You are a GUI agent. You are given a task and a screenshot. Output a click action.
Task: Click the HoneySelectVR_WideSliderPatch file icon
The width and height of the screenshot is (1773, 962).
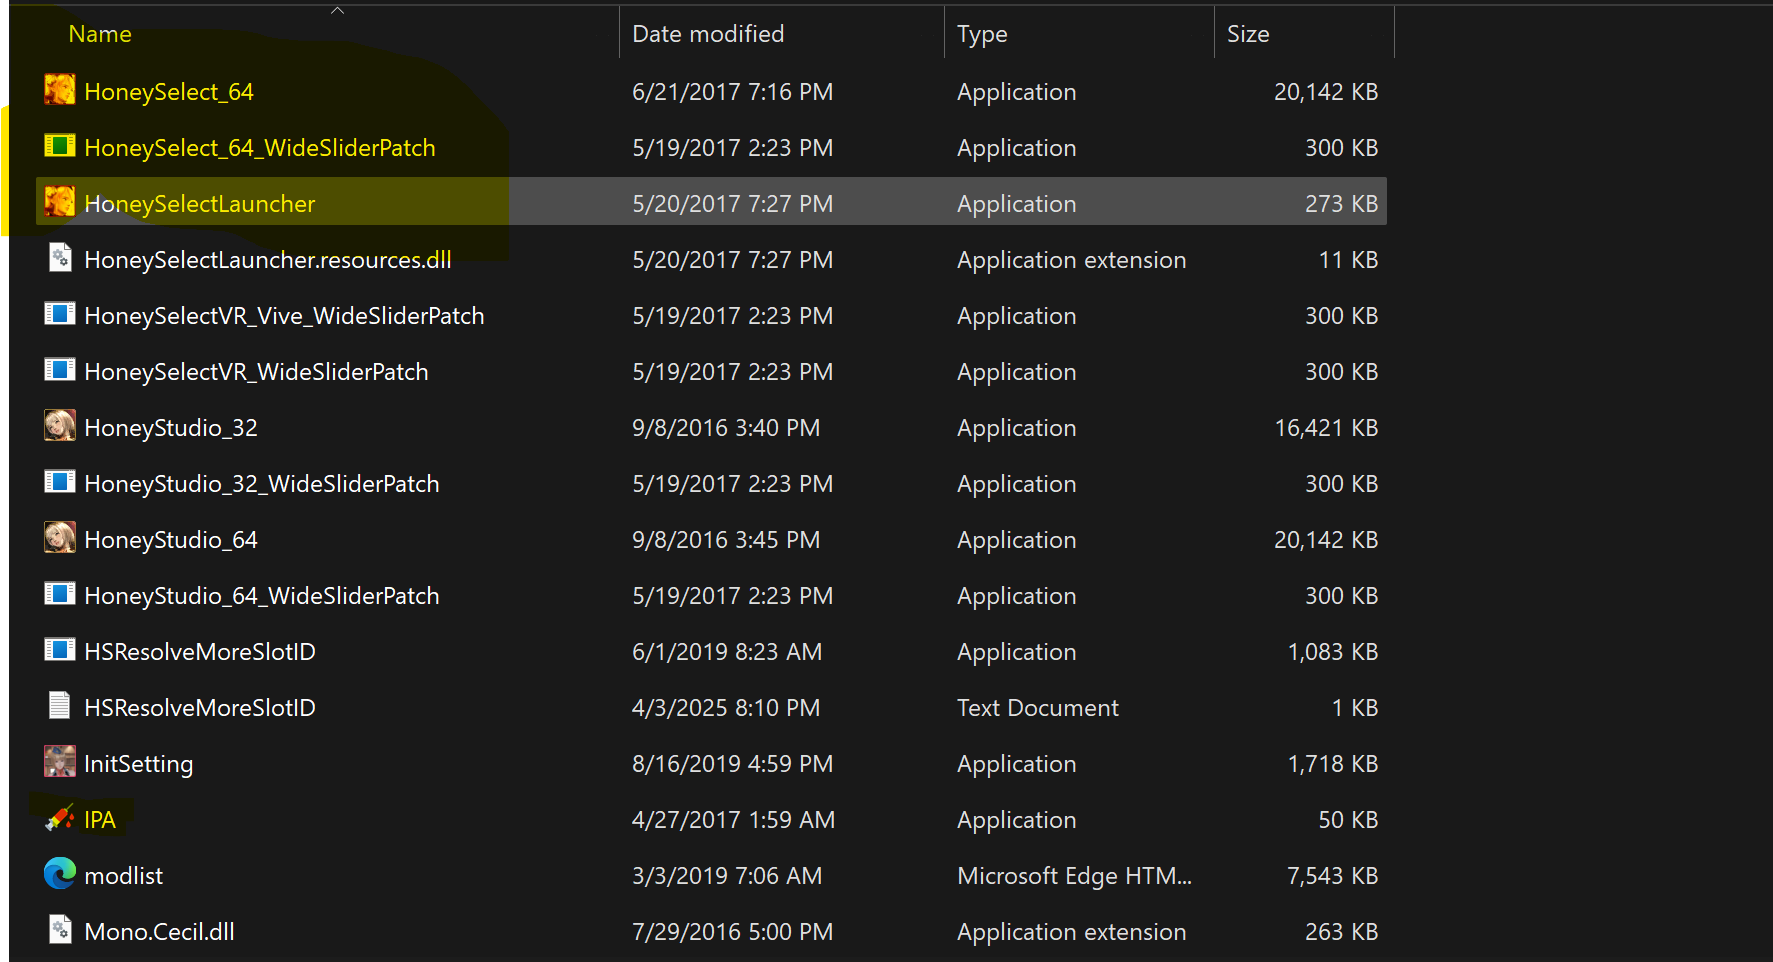tap(60, 370)
